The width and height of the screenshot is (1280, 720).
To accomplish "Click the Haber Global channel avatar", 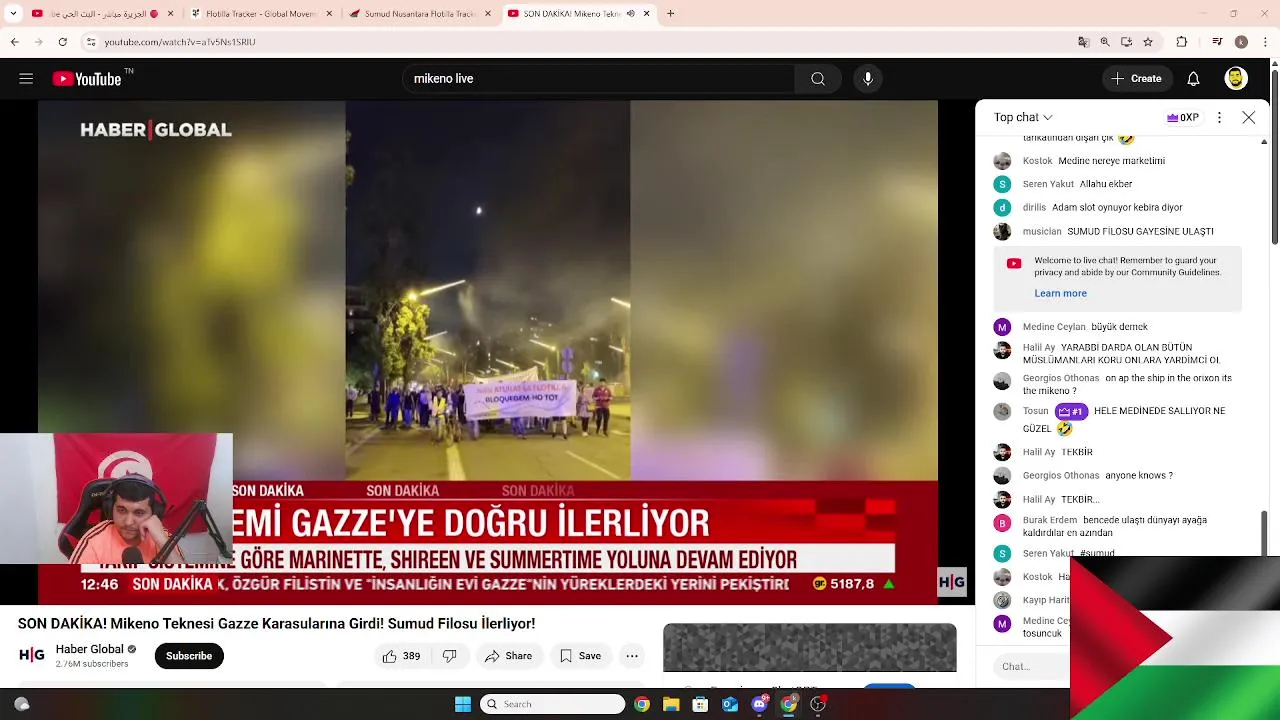I will 32,655.
